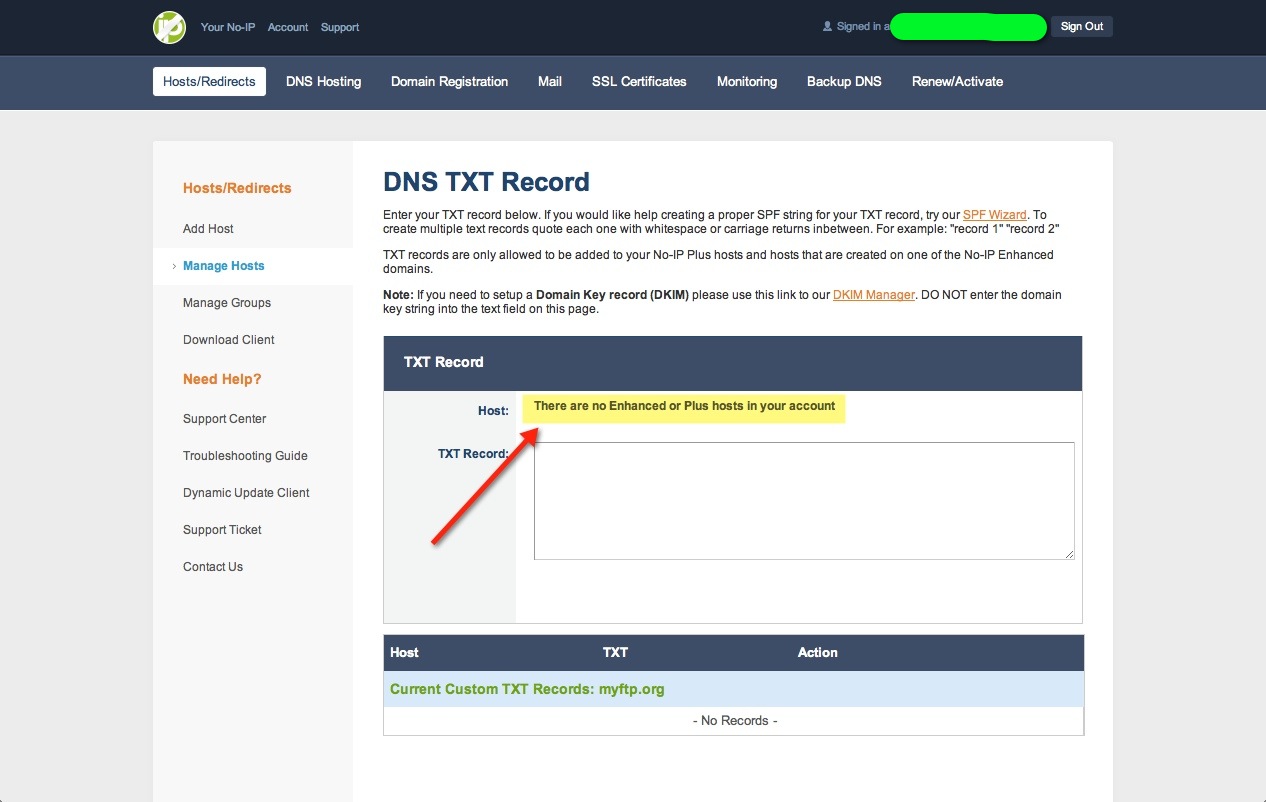Click the 'DNS TXT Record' page heading
This screenshot has height=802, width=1266.
tap(486, 182)
